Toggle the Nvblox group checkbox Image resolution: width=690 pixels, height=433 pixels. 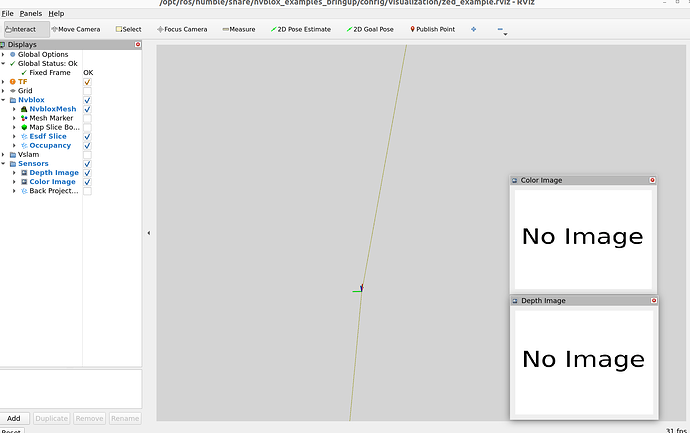click(x=87, y=100)
